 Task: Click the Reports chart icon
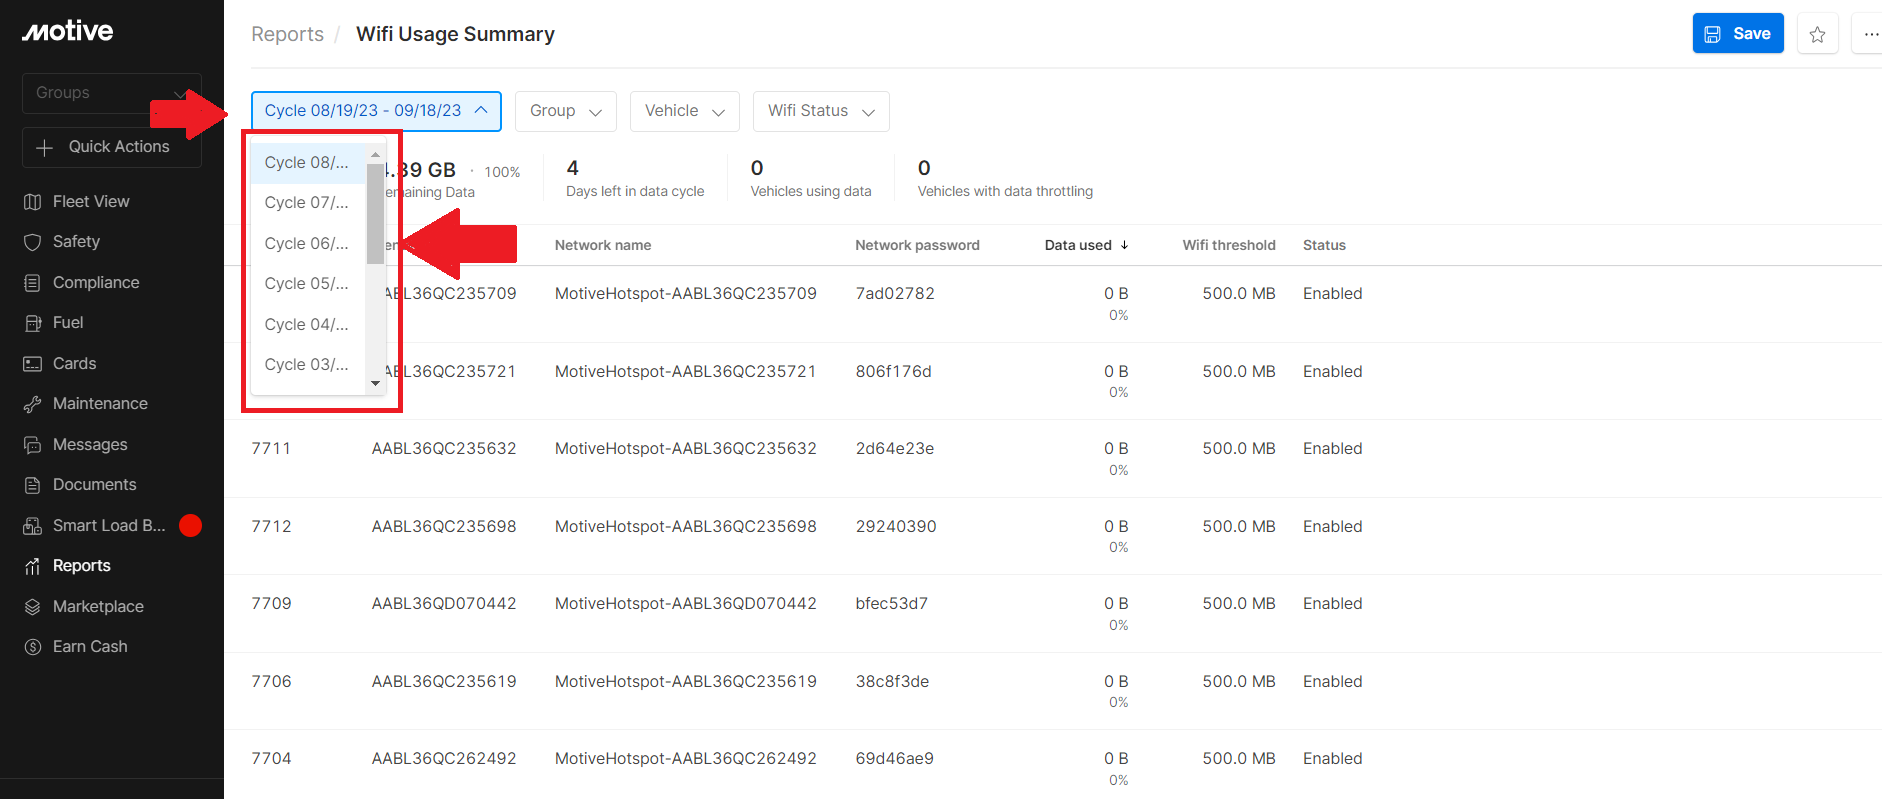[32, 566]
